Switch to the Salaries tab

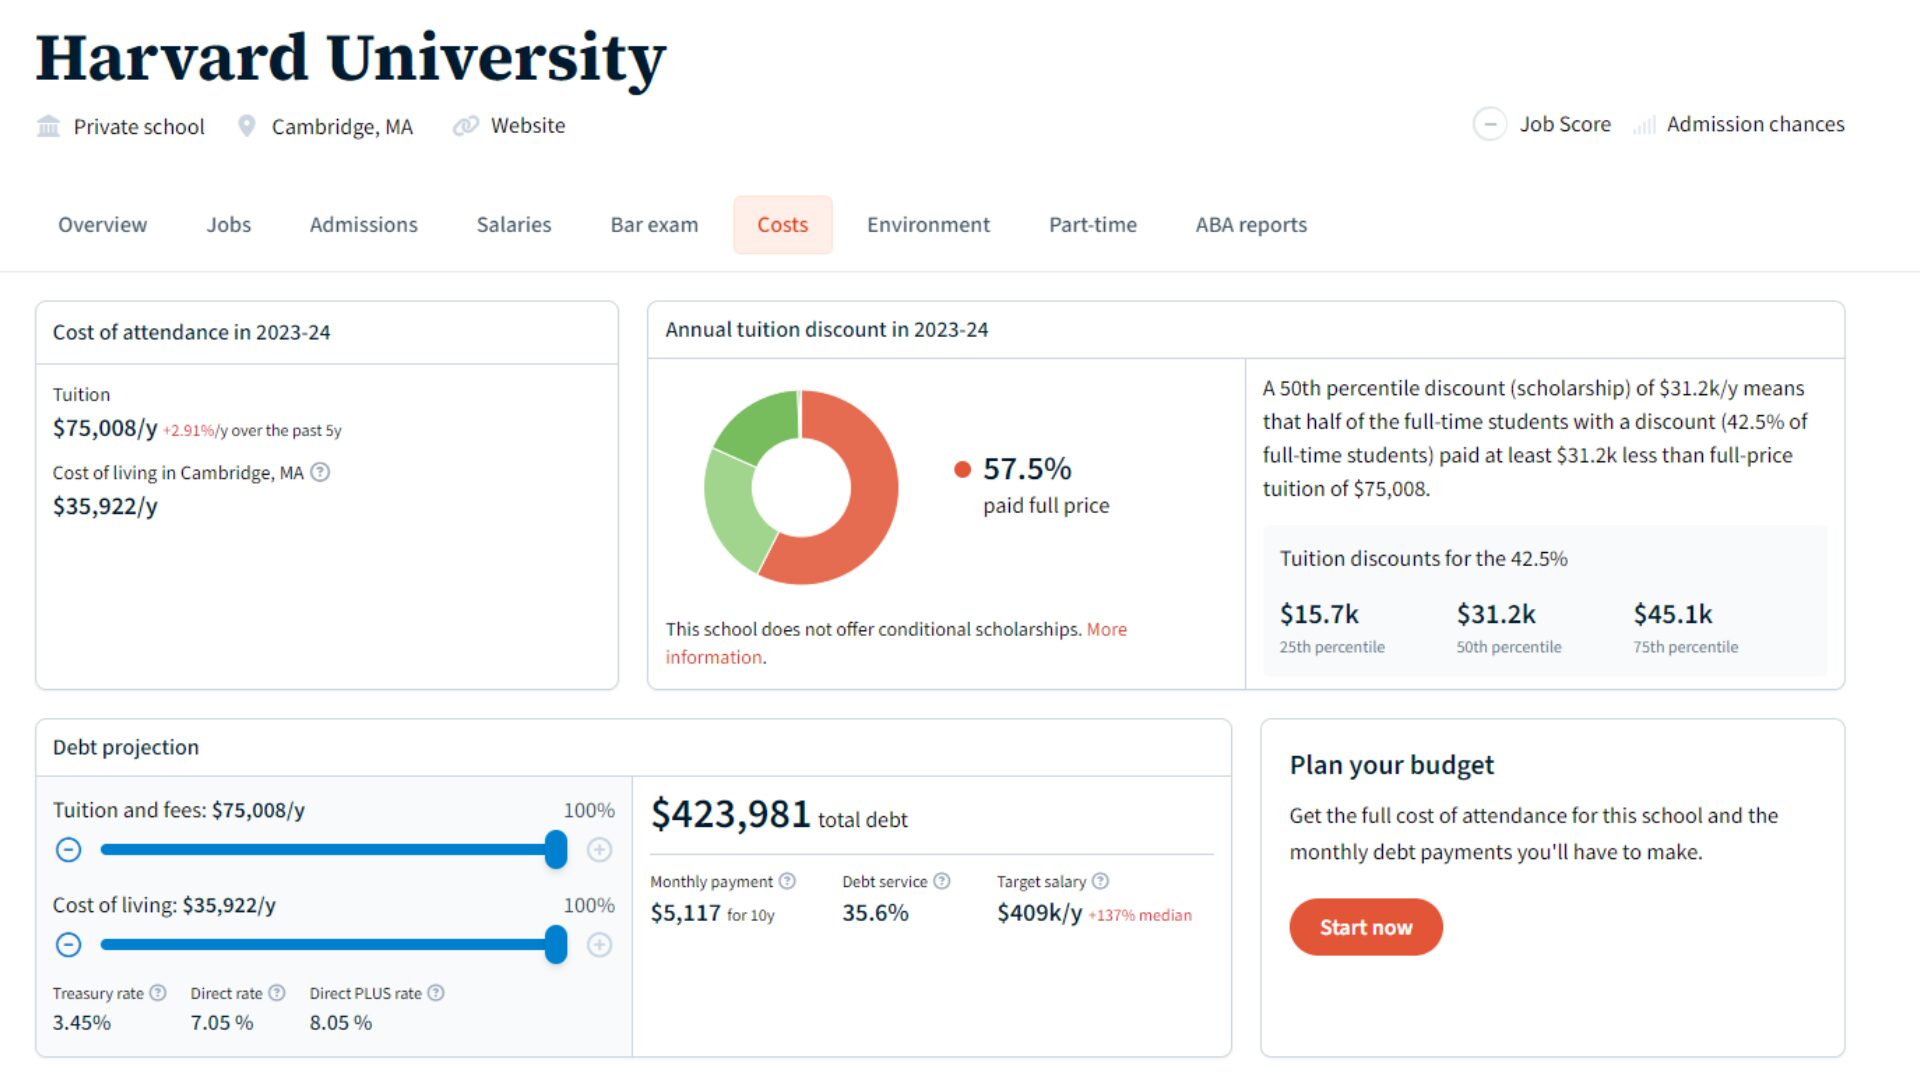pos(513,224)
